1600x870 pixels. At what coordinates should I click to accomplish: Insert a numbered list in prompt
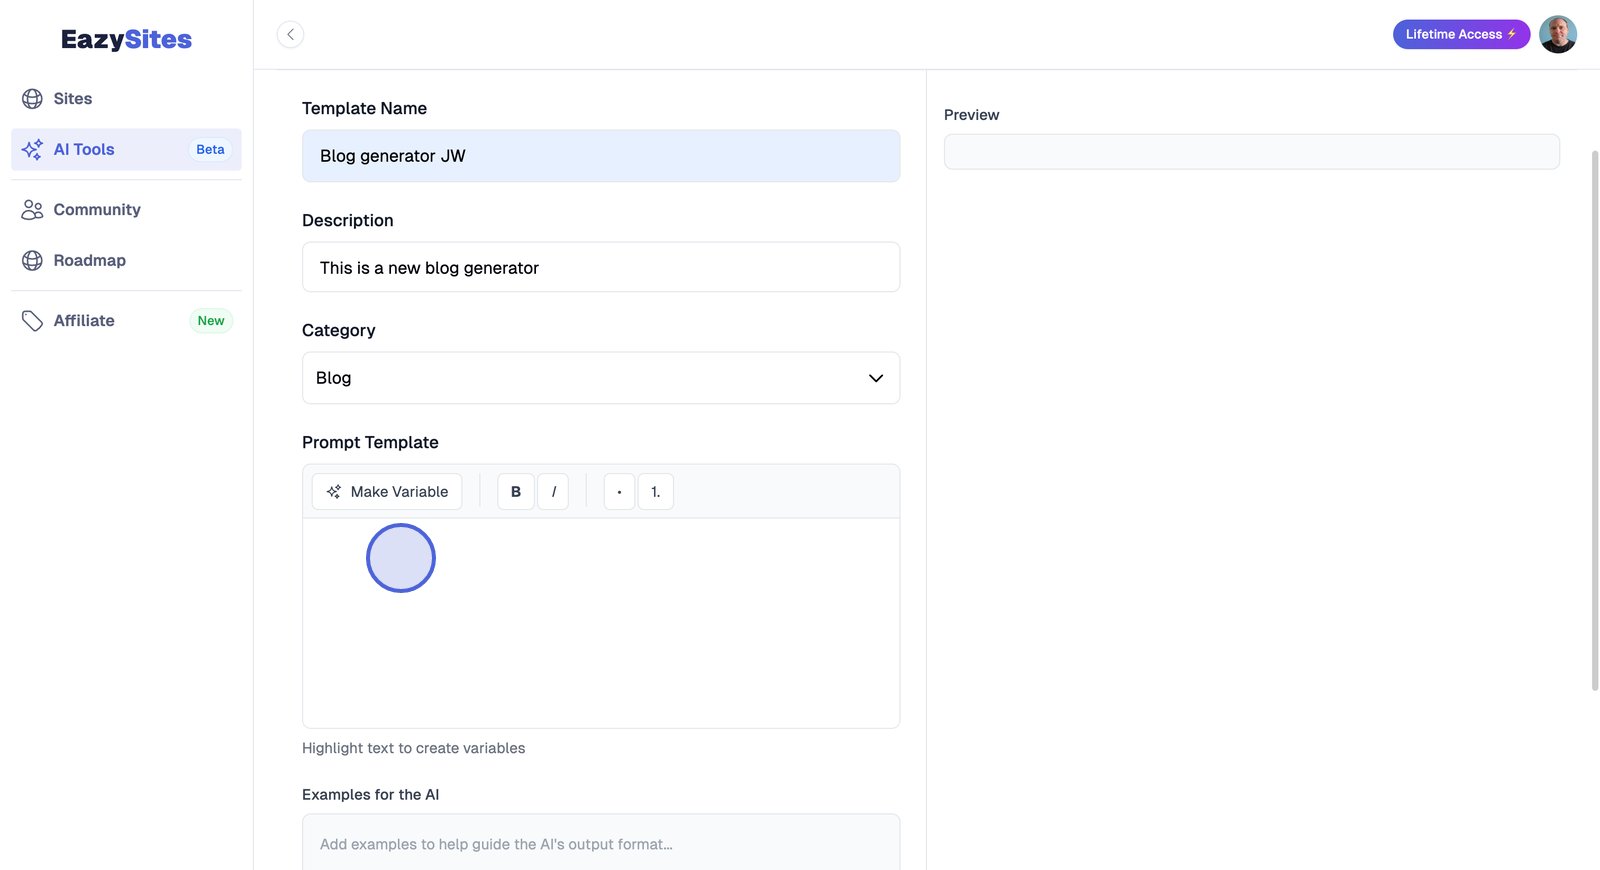click(x=656, y=492)
